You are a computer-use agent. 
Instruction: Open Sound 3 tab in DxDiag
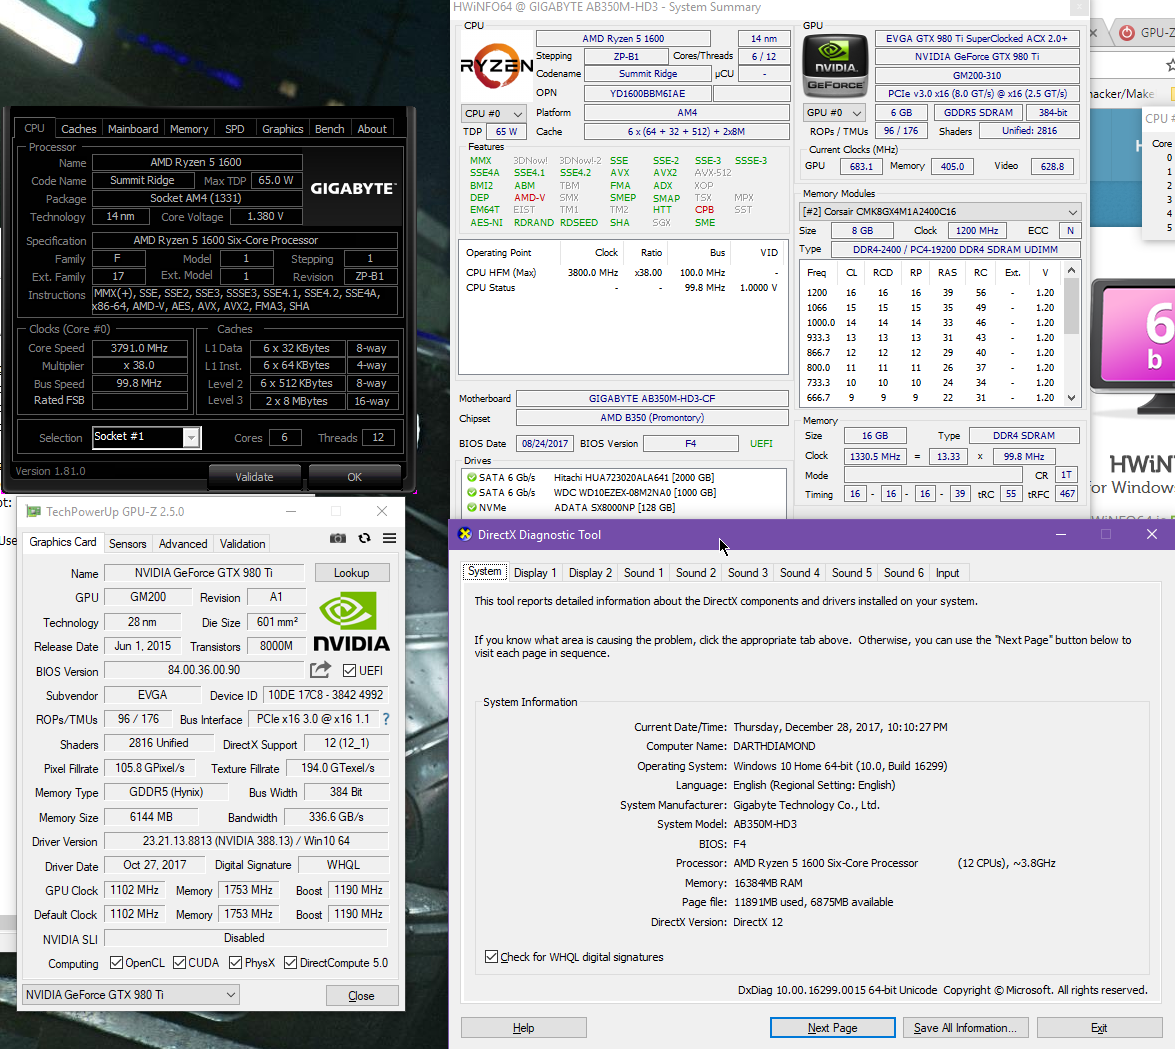click(748, 572)
